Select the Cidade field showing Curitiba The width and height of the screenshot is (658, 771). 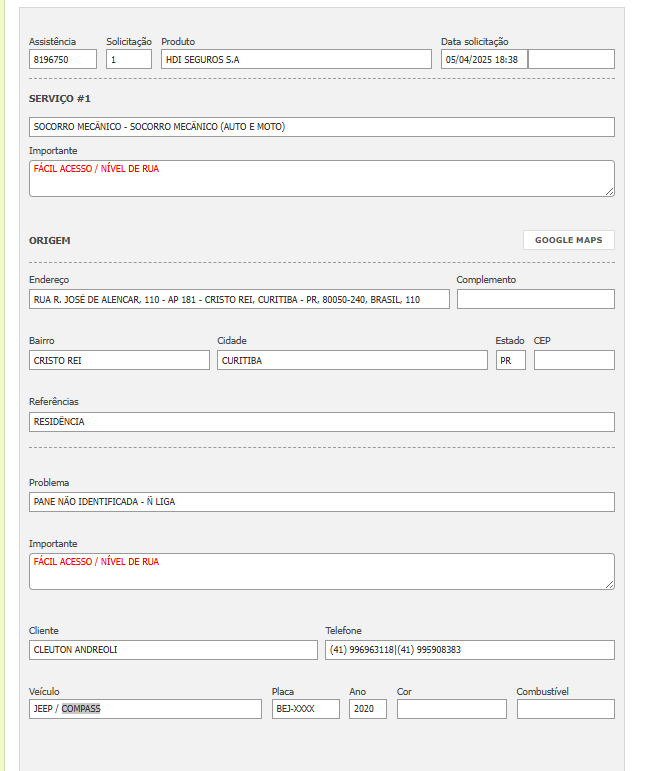[x=352, y=360]
